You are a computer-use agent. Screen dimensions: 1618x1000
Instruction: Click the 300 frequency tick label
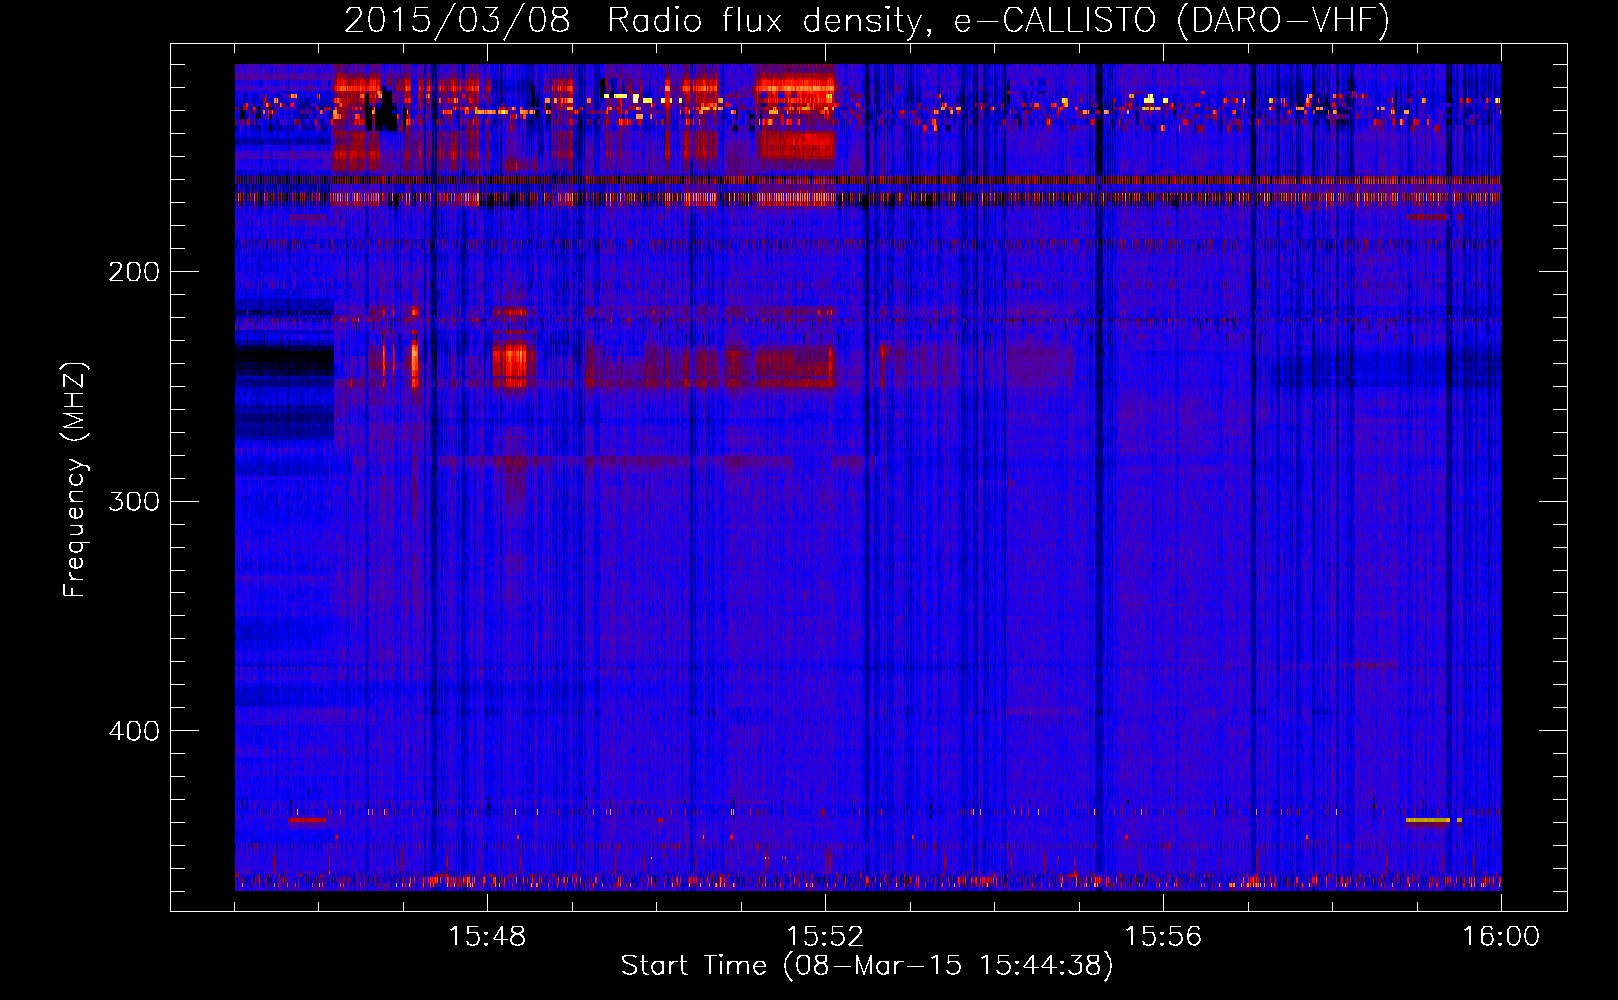[x=134, y=501]
